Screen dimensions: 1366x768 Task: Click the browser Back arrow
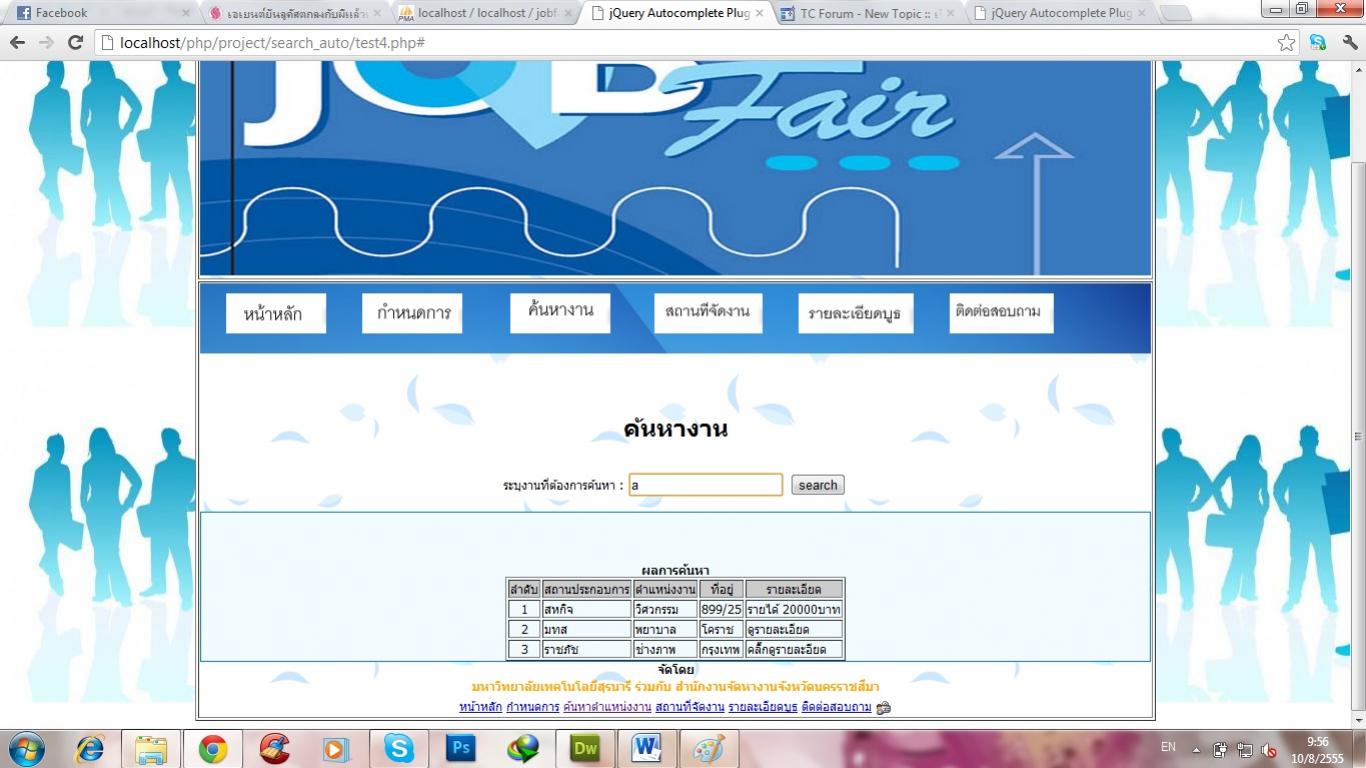(17, 43)
